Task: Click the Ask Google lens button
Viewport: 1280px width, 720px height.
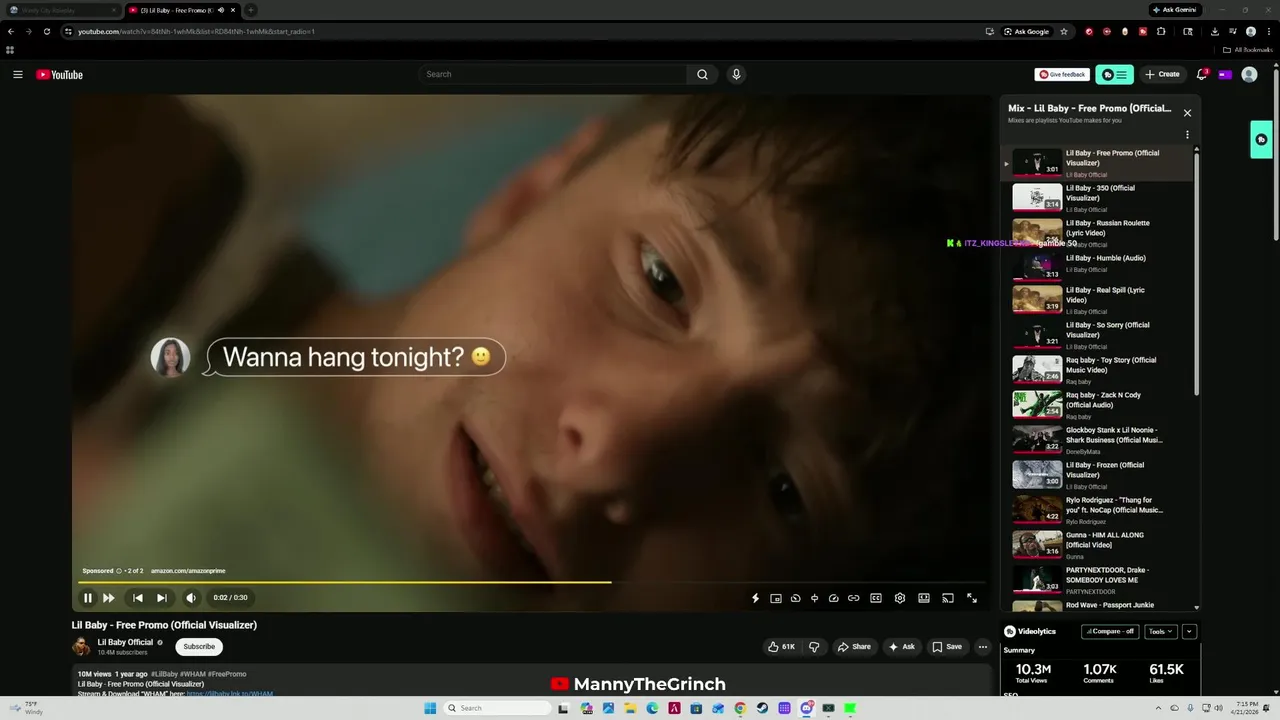Action: [x=1026, y=31]
